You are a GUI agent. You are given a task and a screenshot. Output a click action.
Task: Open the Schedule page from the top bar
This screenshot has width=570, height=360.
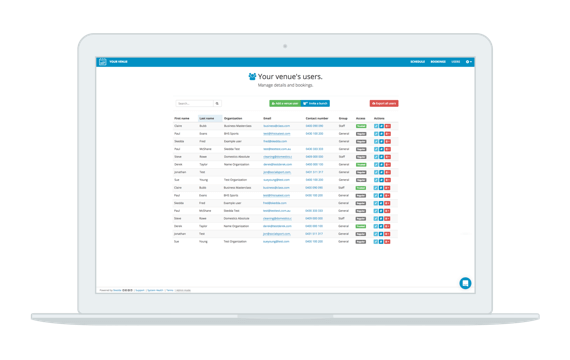(x=418, y=62)
